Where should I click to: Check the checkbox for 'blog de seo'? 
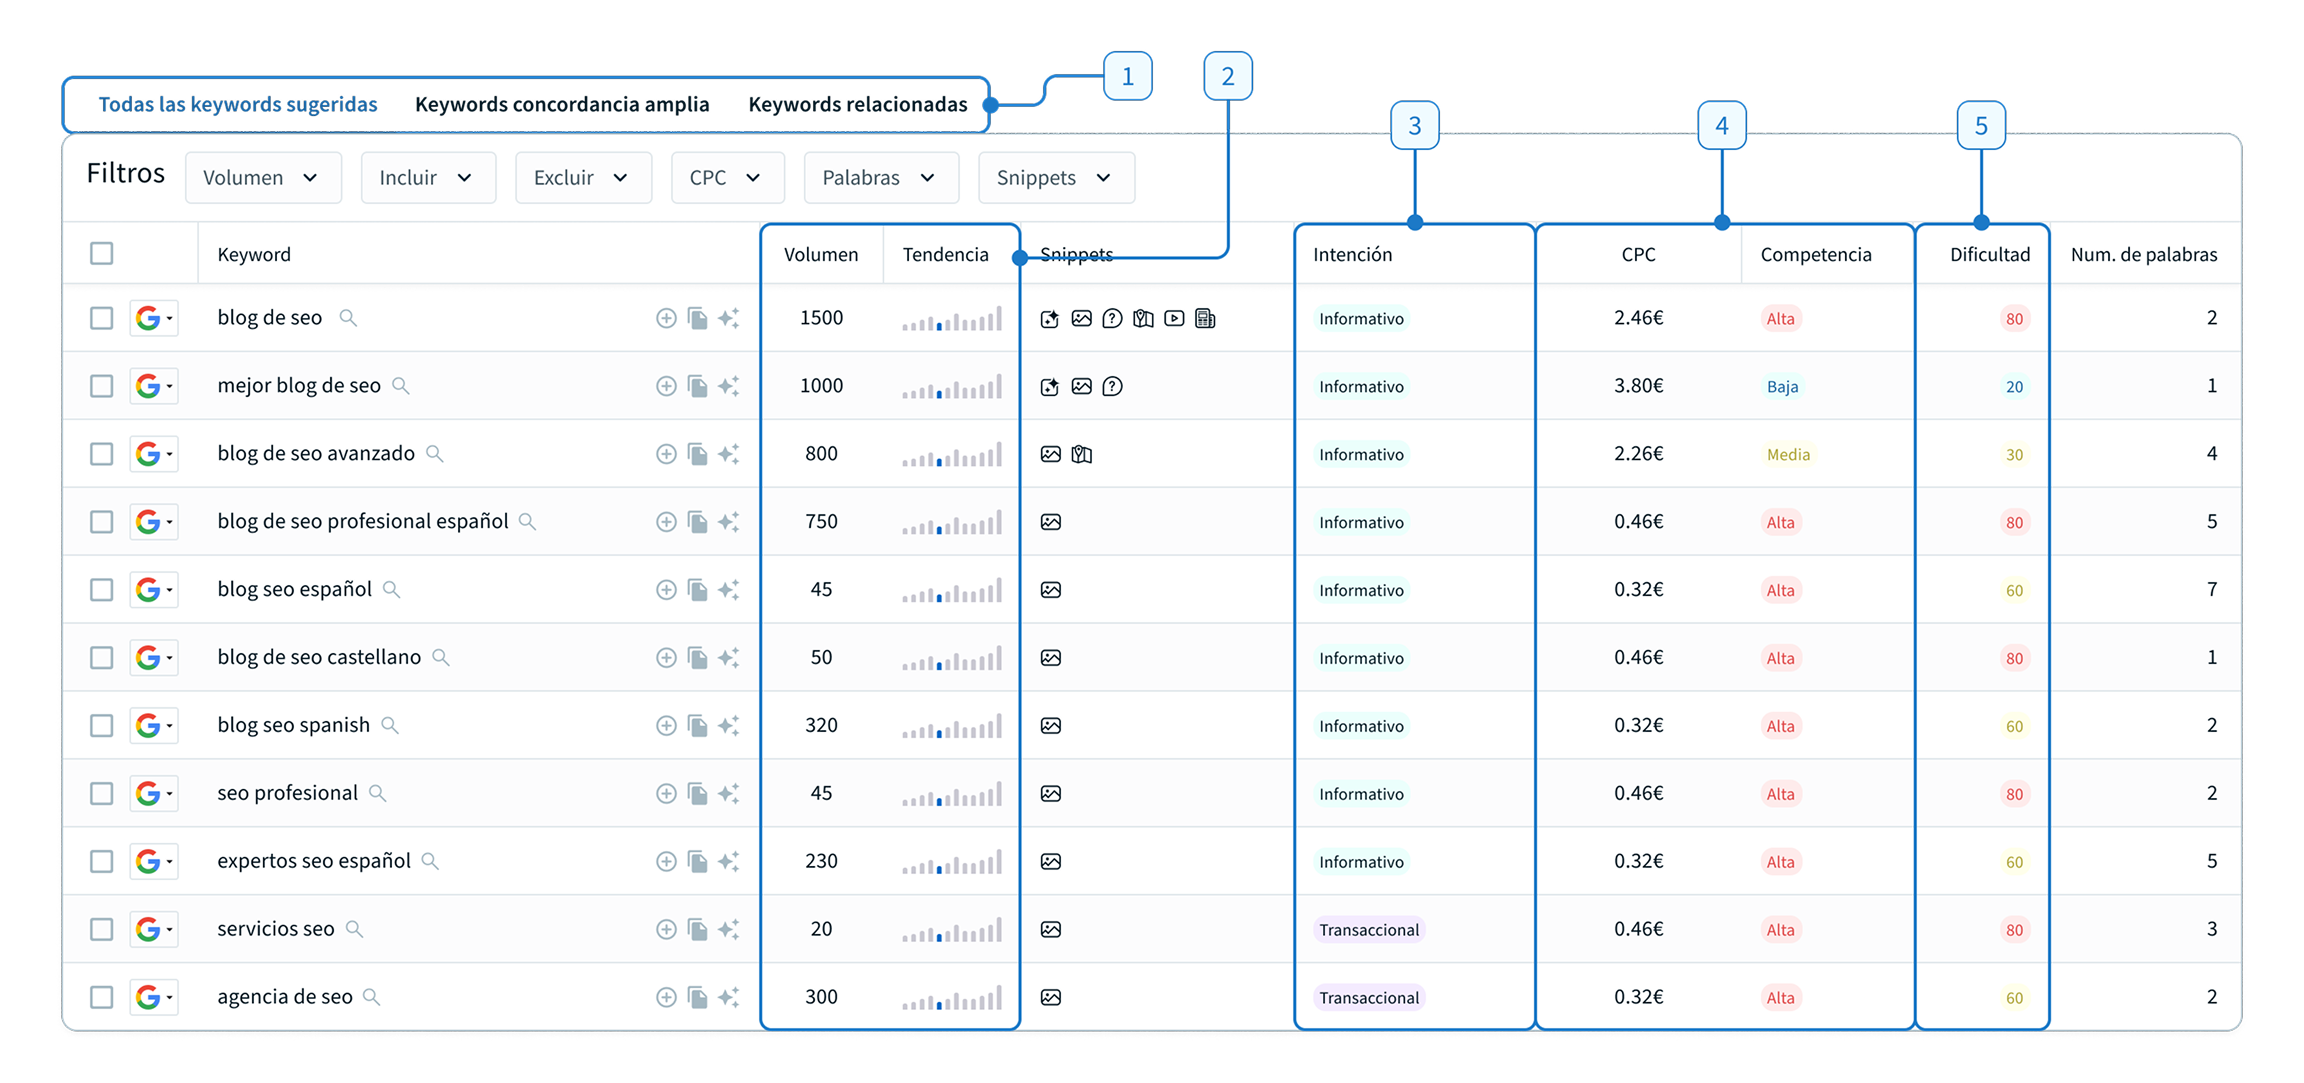click(x=101, y=318)
